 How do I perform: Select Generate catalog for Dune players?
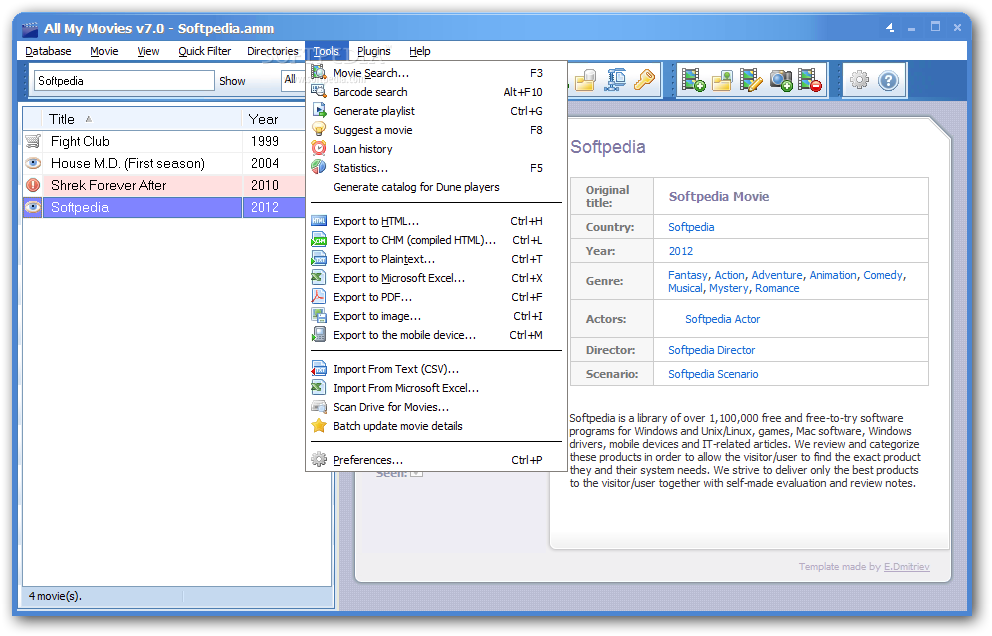point(437,187)
